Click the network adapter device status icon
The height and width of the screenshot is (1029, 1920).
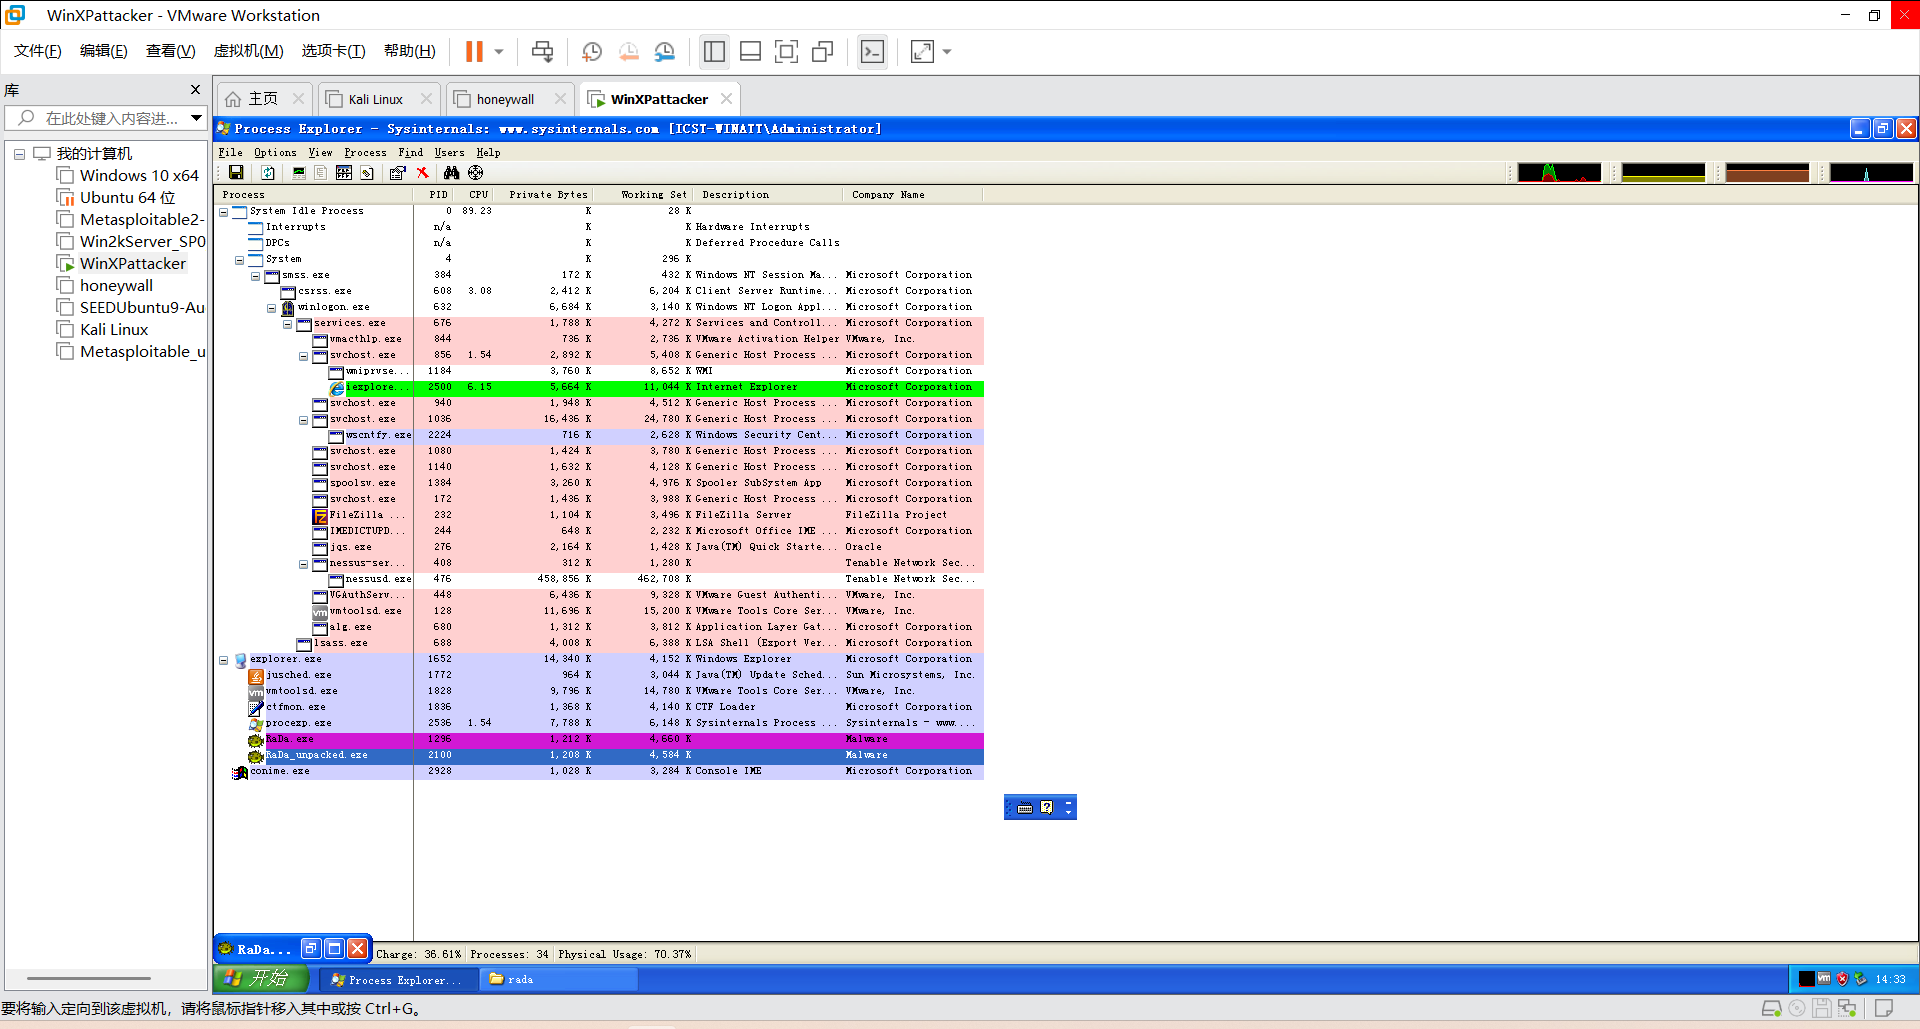[x=1847, y=1008]
